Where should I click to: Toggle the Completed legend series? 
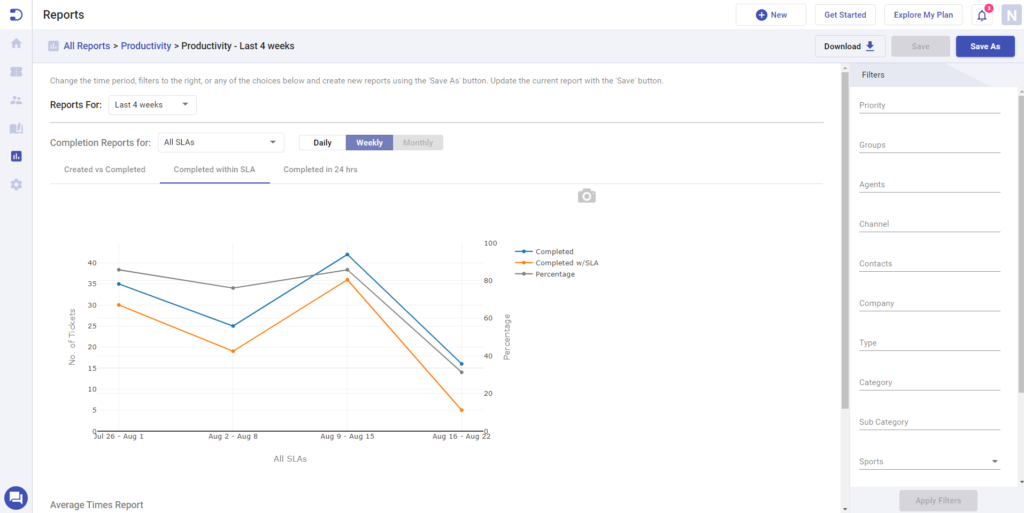545,251
